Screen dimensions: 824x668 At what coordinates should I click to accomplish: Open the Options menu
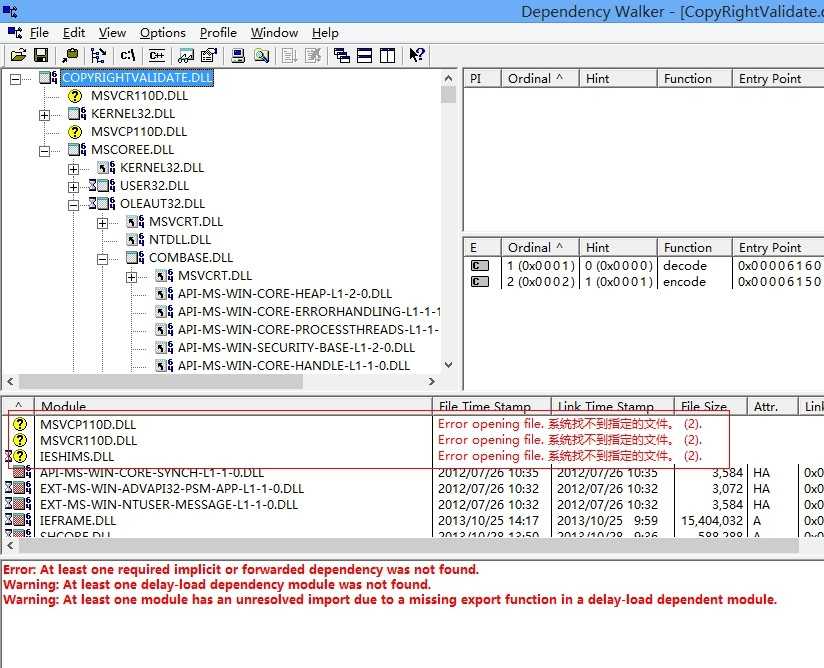pos(163,33)
